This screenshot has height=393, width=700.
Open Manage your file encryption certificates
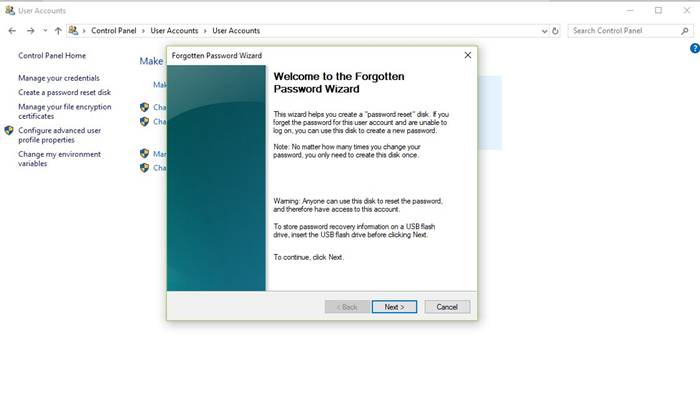[65, 111]
